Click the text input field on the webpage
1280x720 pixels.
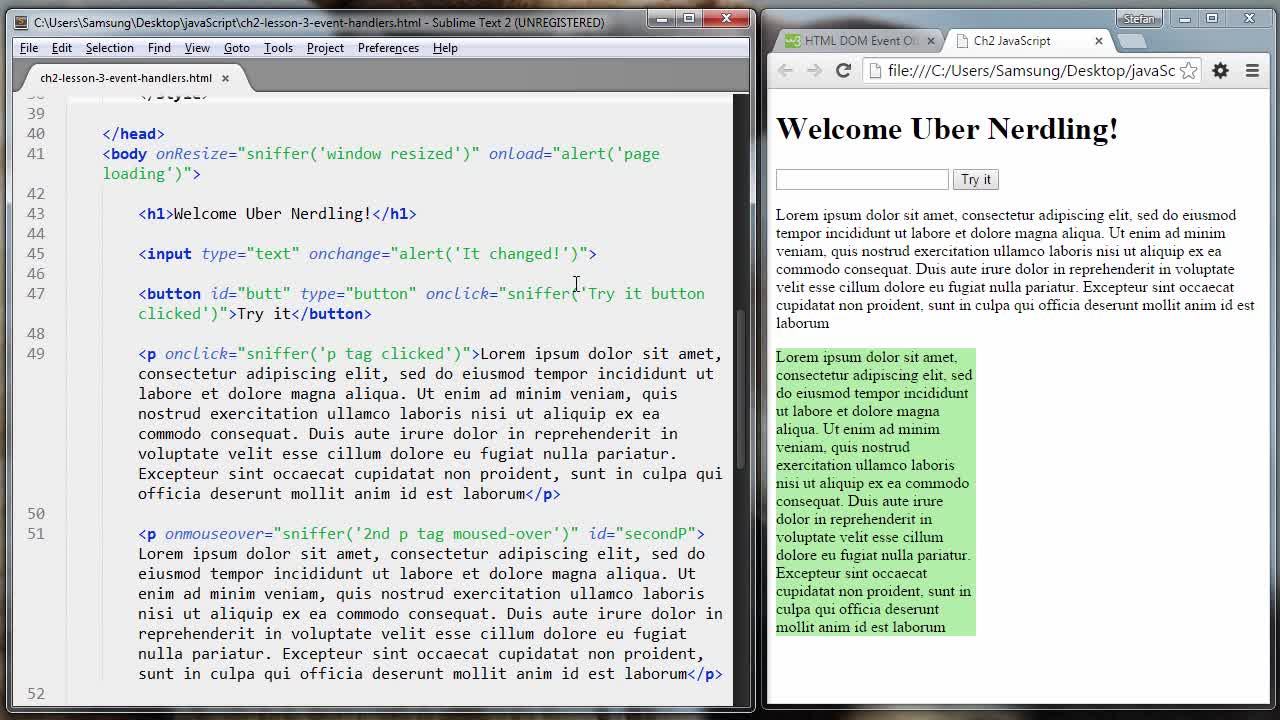coord(862,179)
